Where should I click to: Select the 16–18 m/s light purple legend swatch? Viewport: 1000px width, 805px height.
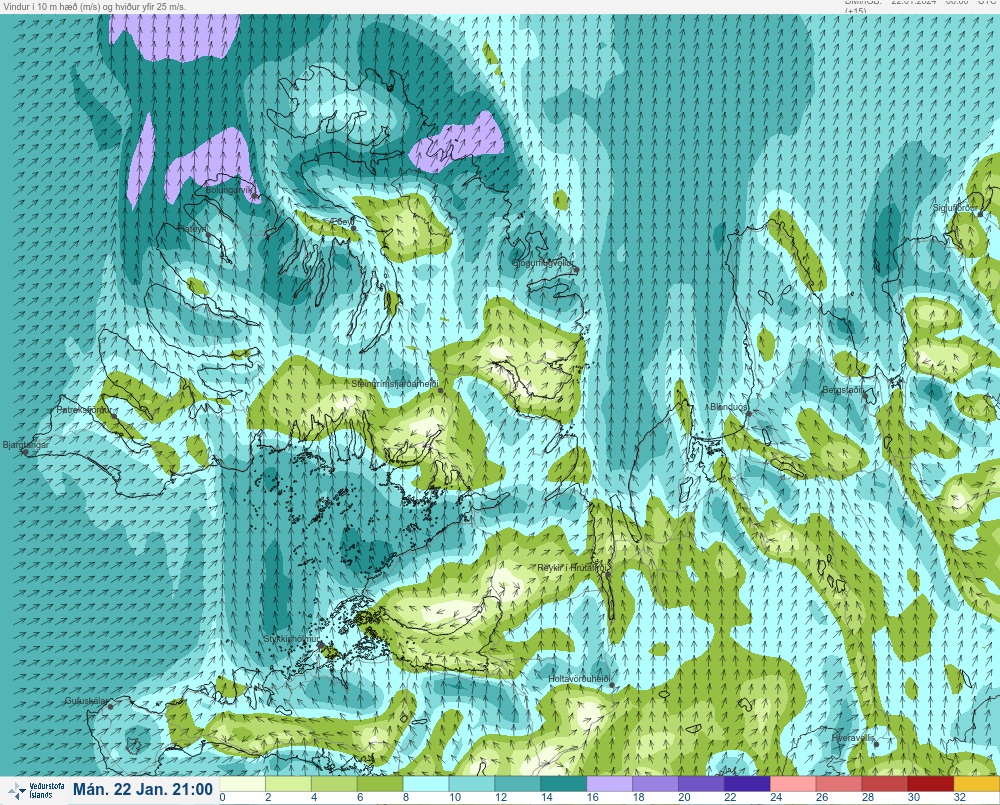click(x=610, y=784)
